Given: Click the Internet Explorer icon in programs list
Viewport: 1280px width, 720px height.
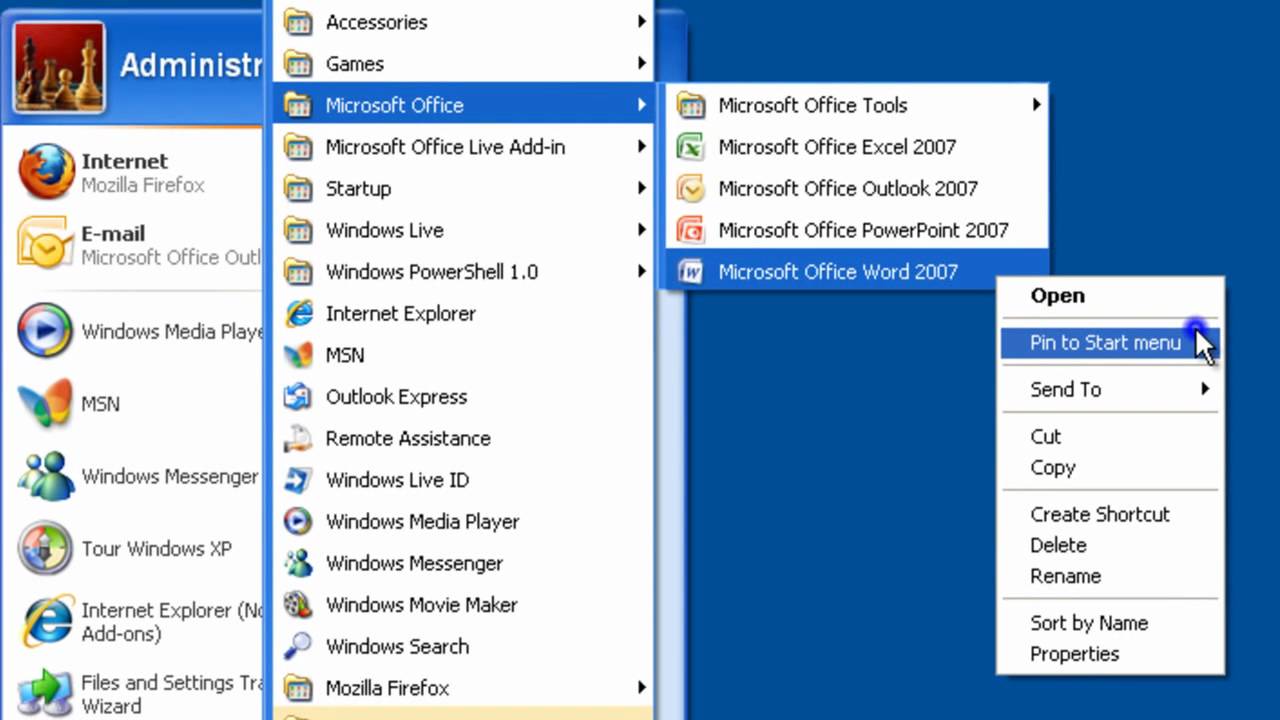Looking at the screenshot, I should point(298,314).
